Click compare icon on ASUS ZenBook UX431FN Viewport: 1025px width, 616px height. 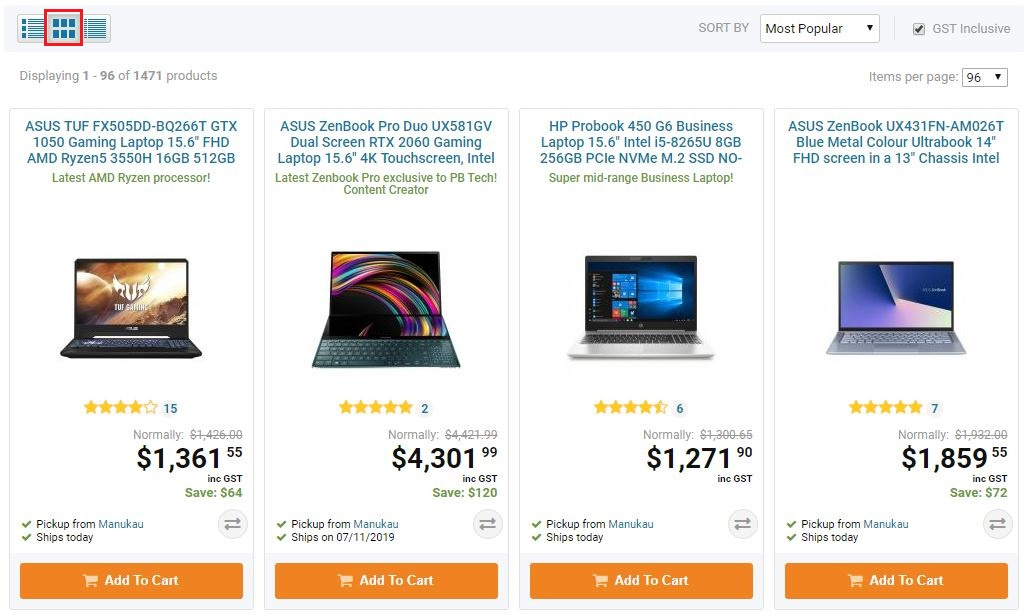(997, 523)
